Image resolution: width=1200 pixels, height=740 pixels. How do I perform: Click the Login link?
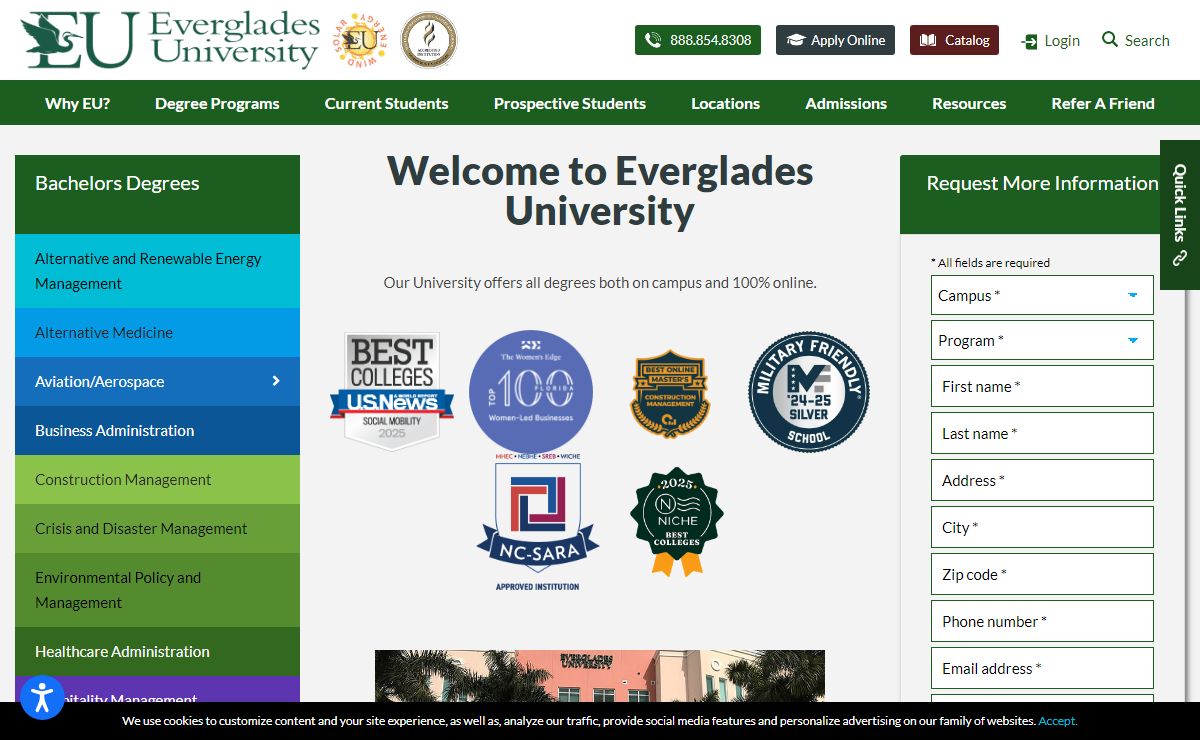pos(1050,41)
